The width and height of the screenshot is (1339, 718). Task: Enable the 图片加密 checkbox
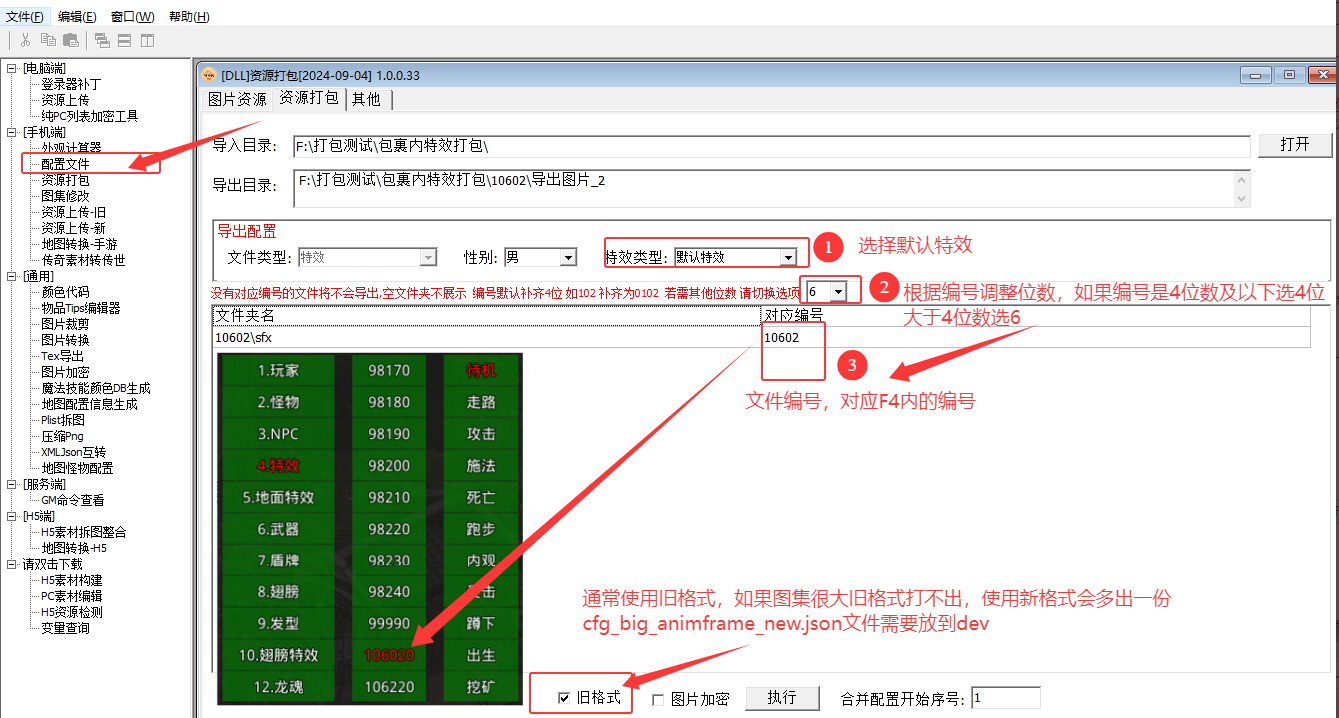[x=658, y=700]
